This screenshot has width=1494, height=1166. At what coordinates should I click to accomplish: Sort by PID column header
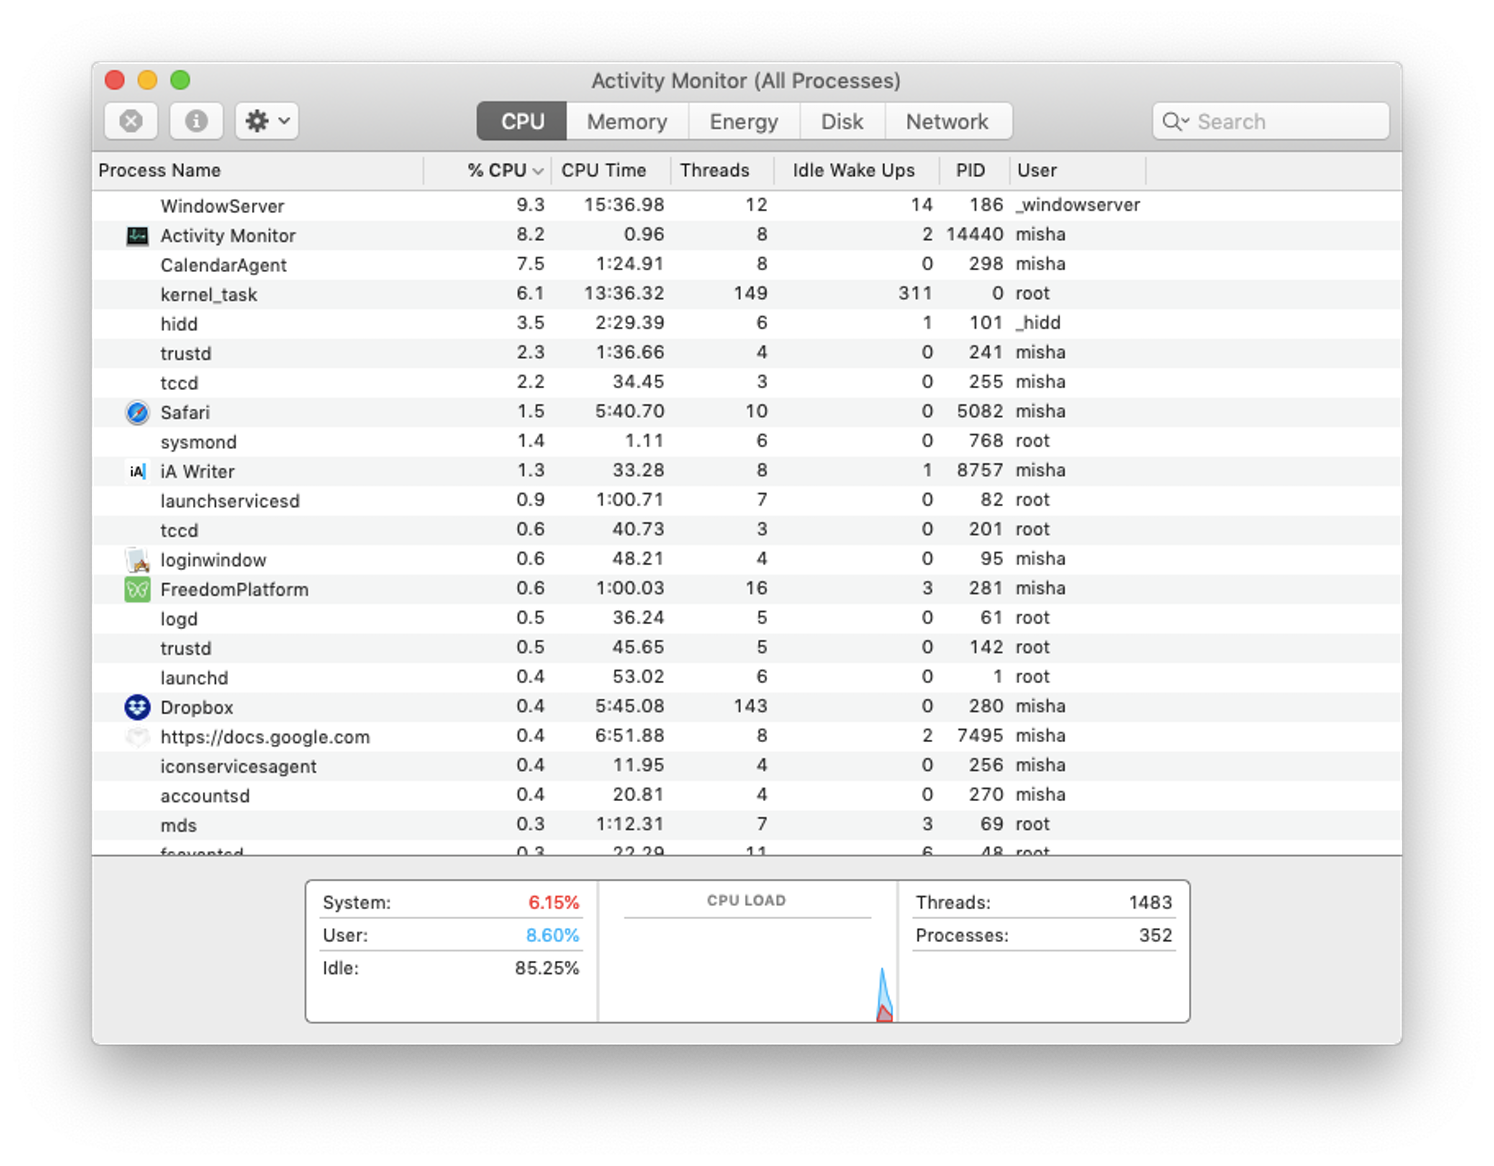pos(974,170)
